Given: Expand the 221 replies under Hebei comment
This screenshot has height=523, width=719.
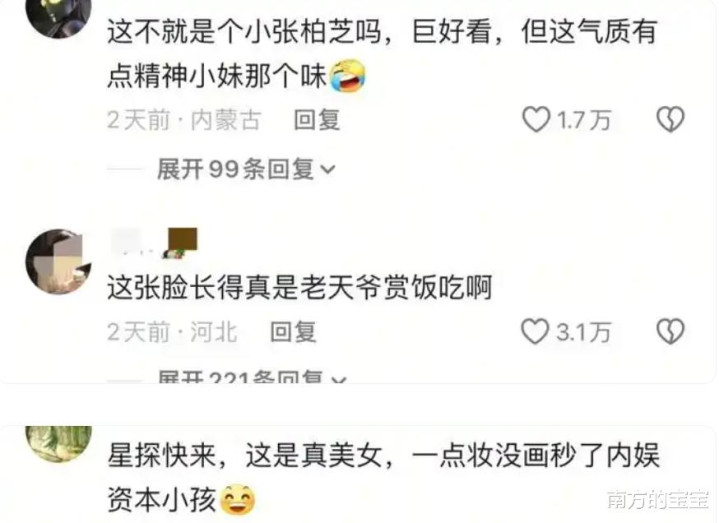Looking at the screenshot, I should (x=251, y=377).
